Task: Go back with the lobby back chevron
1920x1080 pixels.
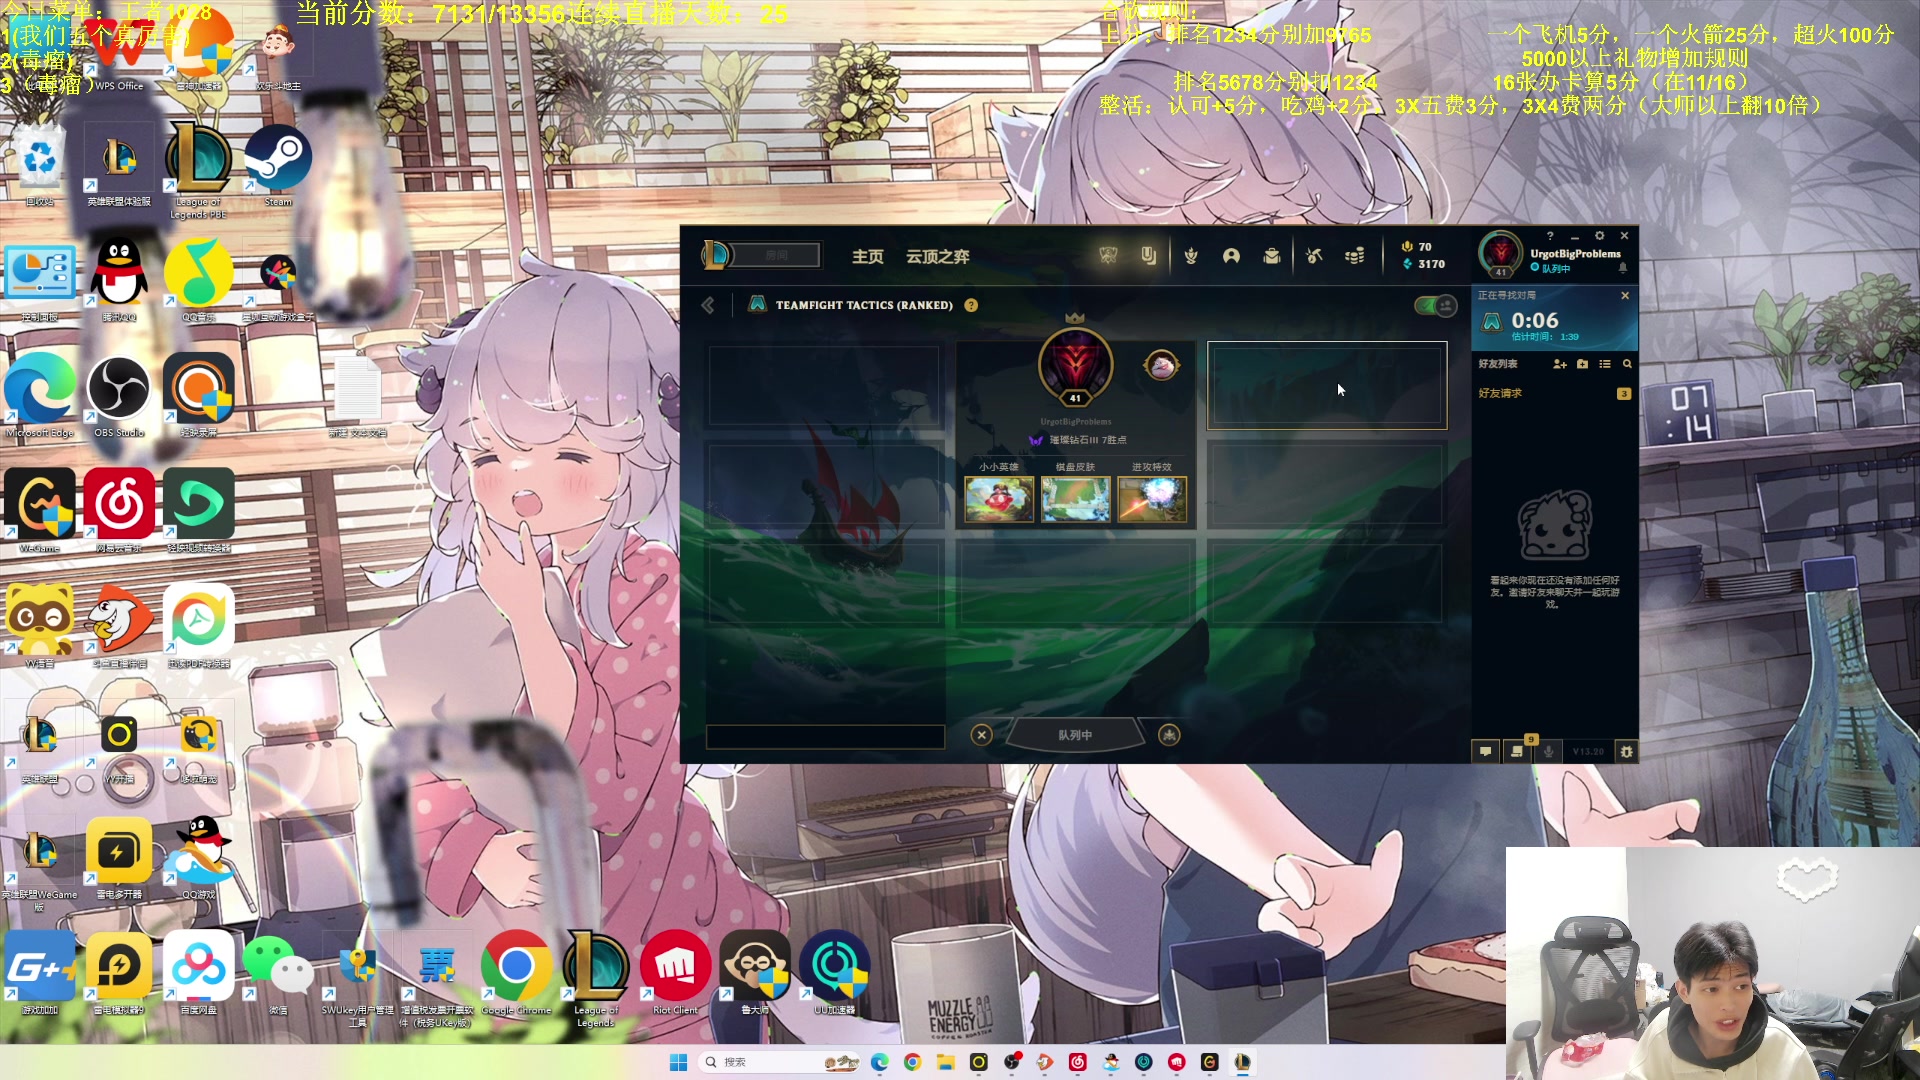Action: pyautogui.click(x=708, y=305)
